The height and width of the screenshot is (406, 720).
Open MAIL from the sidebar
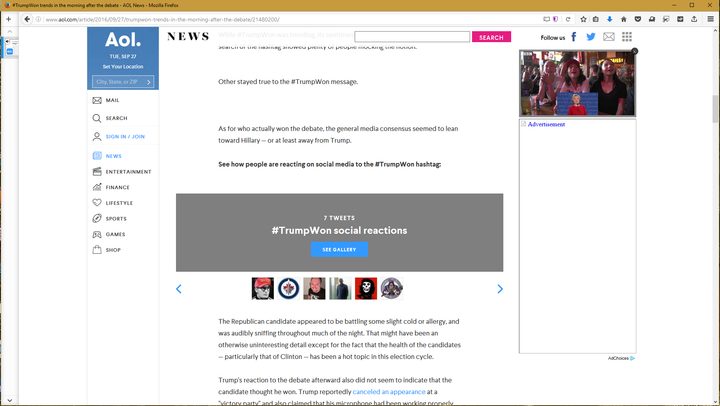tap(112, 100)
